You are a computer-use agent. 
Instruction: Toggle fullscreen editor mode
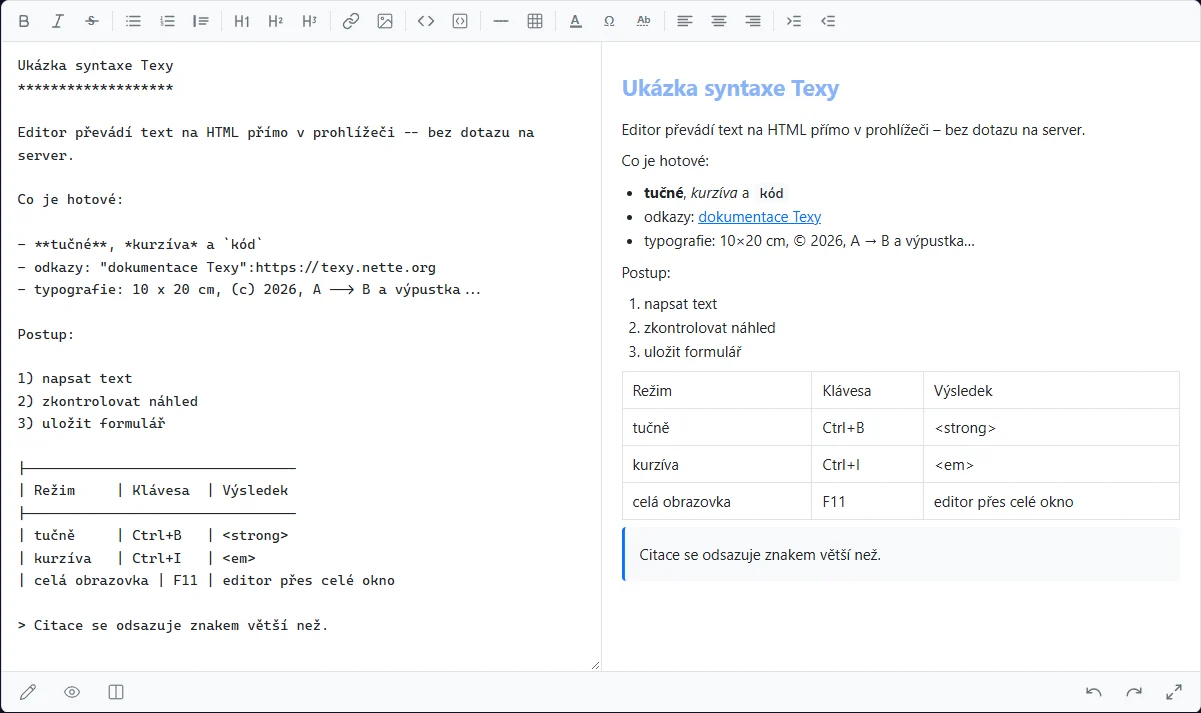click(1174, 692)
